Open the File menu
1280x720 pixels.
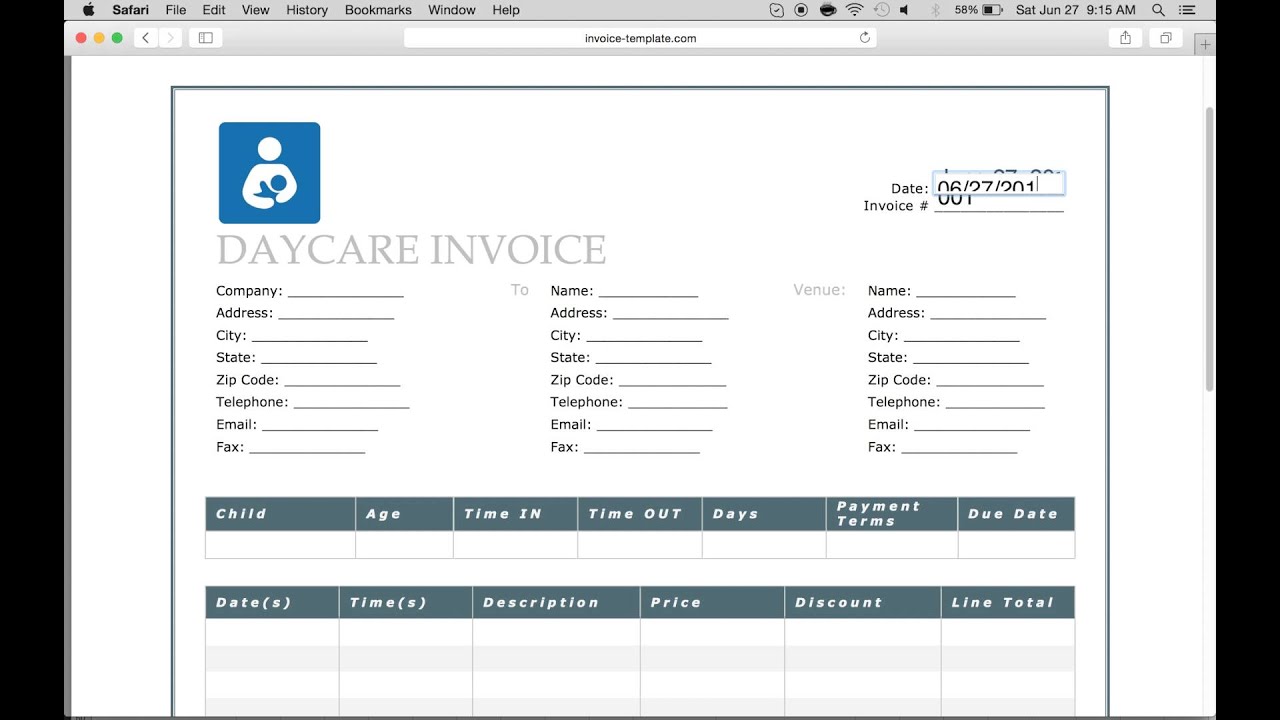click(175, 10)
